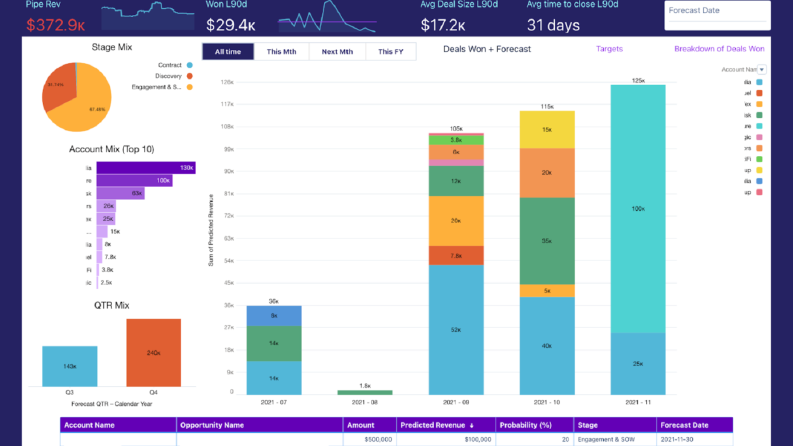Click the Discovery legend red dot
The width and height of the screenshot is (793, 446).
tap(190, 76)
